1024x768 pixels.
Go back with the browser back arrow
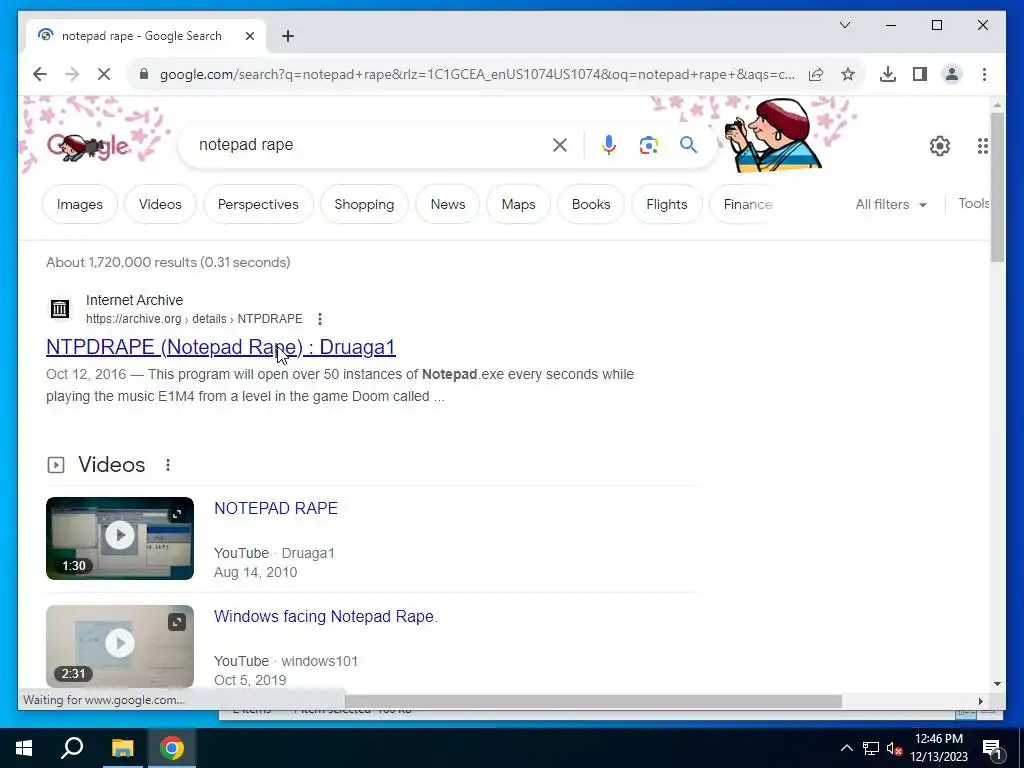tap(40, 74)
